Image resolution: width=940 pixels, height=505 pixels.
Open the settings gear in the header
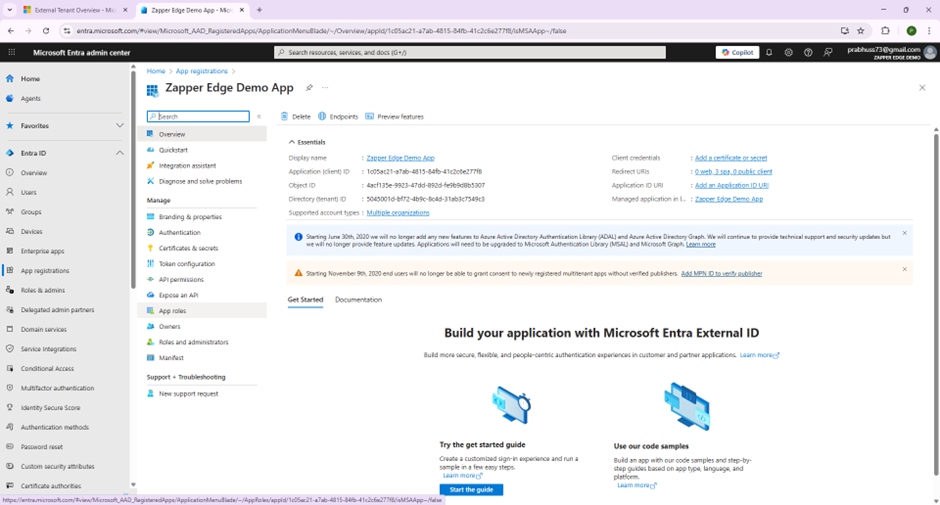coord(788,52)
